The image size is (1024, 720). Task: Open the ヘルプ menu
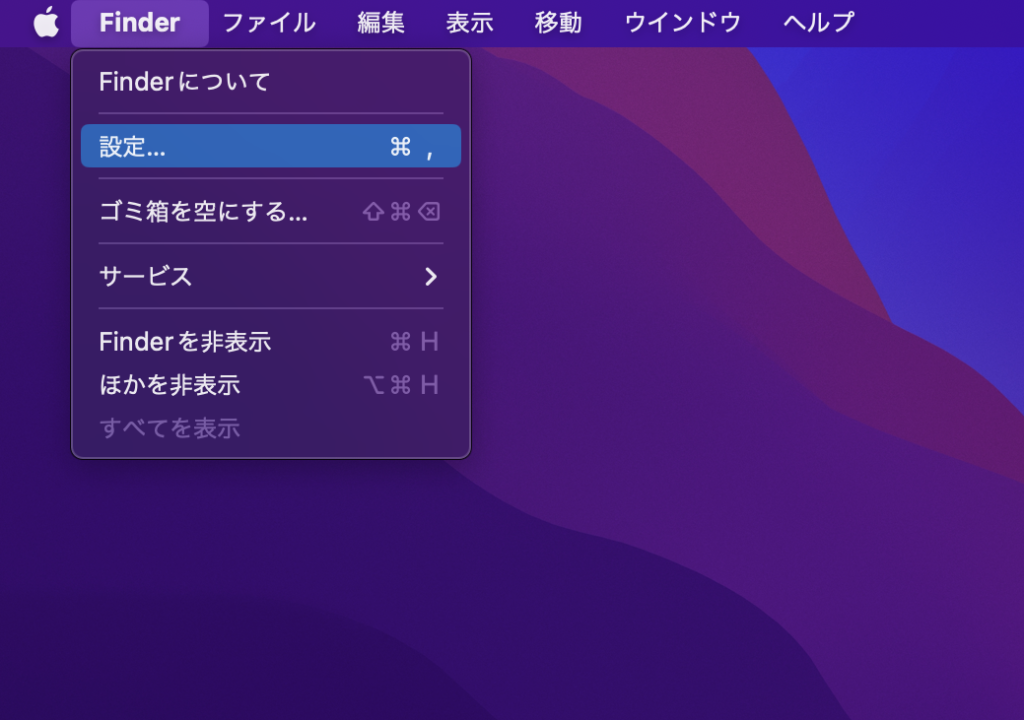point(818,23)
